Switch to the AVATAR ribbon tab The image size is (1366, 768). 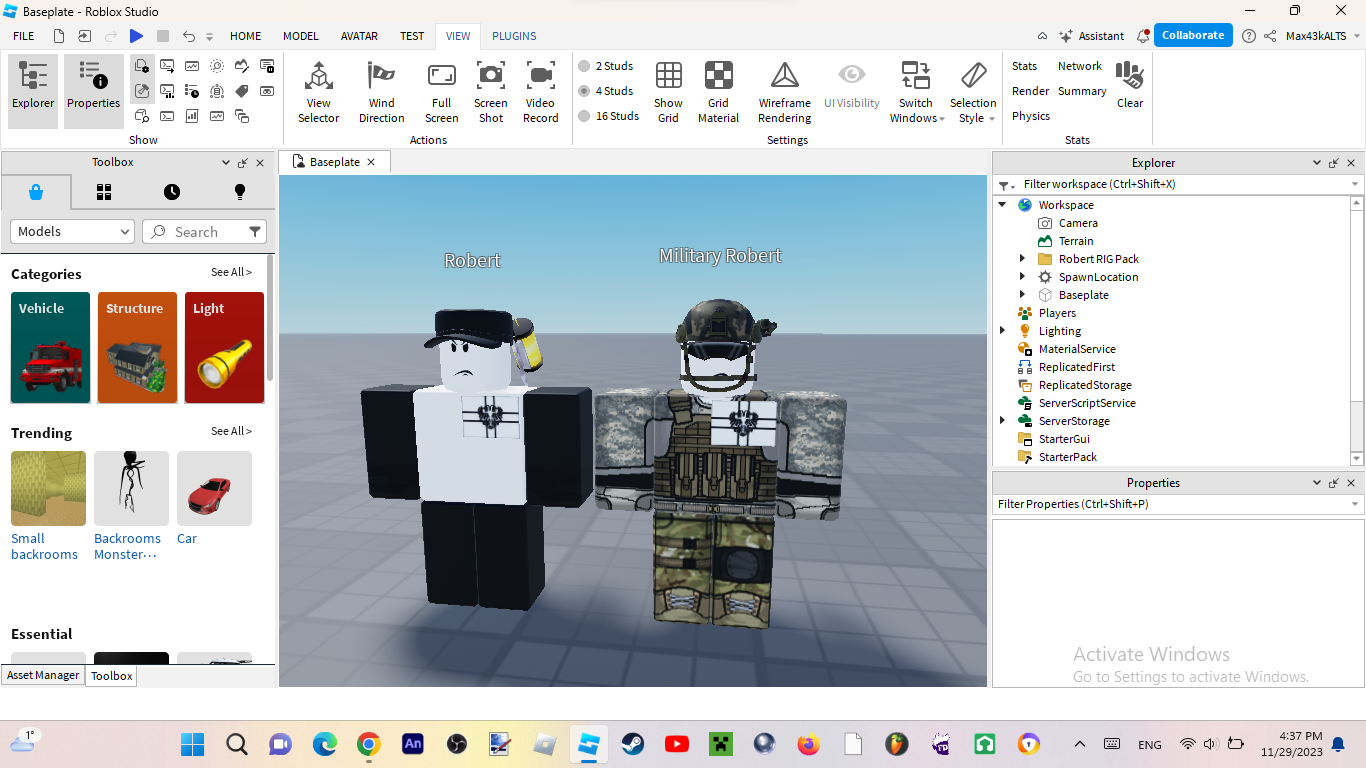click(359, 36)
